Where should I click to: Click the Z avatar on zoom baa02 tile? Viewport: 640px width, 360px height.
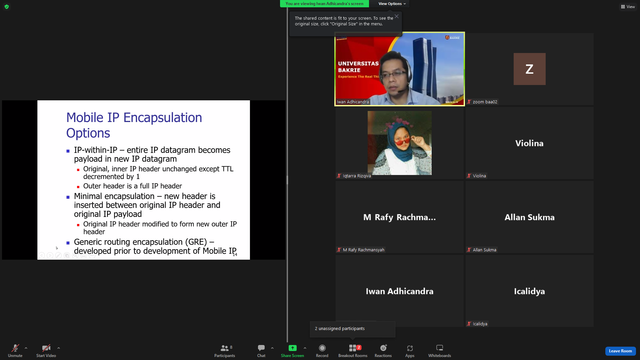(529, 69)
